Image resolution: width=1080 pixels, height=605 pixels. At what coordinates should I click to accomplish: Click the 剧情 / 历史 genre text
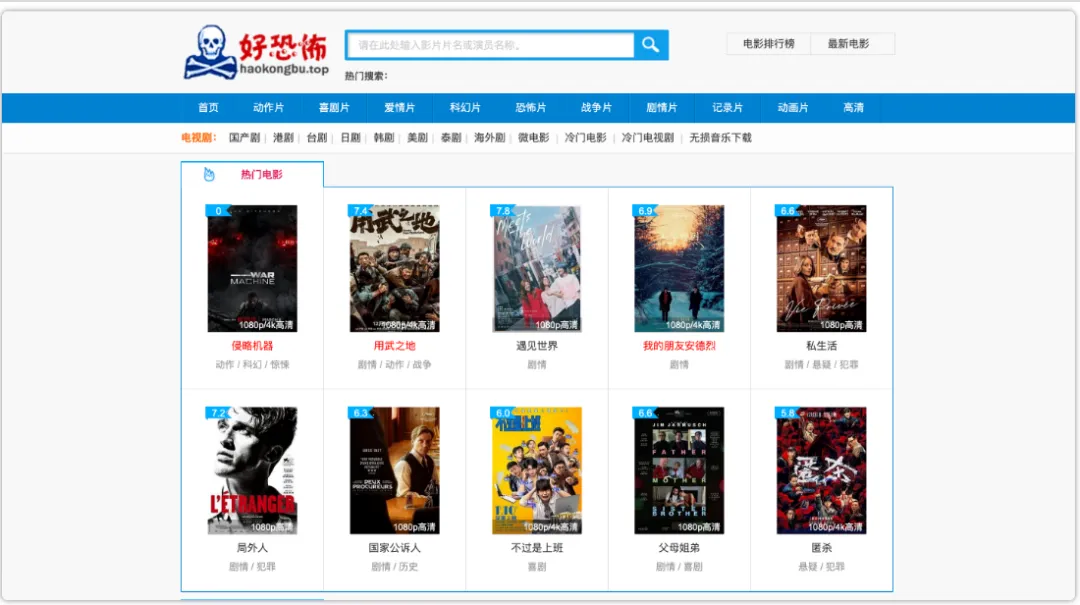click(395, 566)
